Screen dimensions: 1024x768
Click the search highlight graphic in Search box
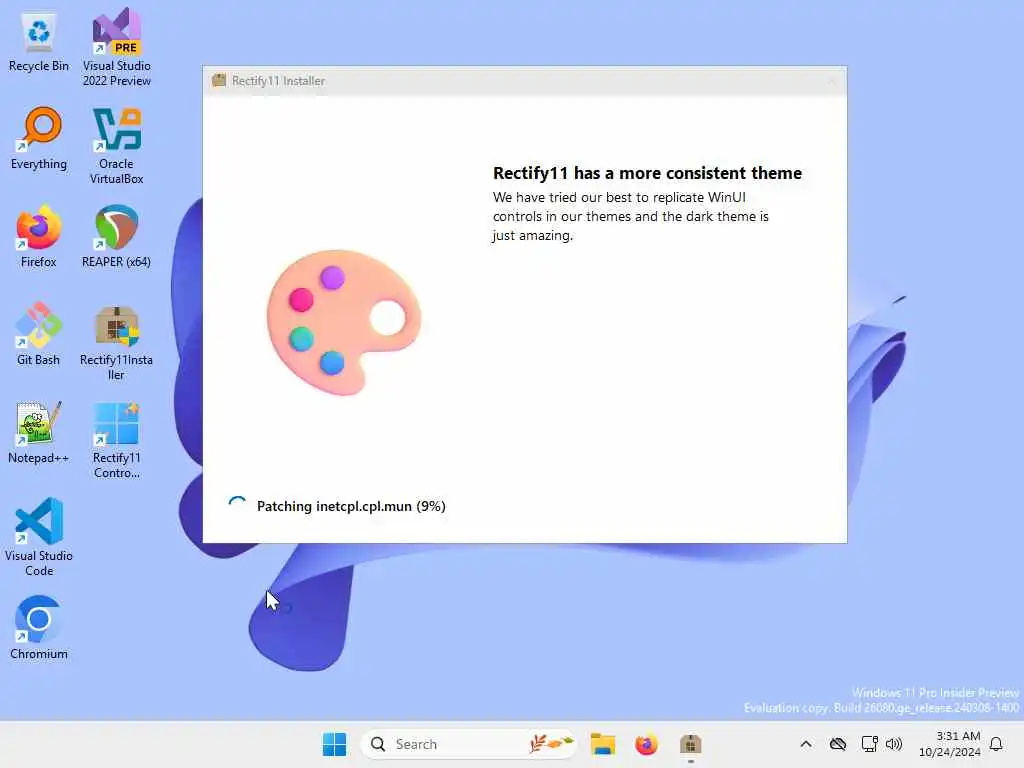click(551, 743)
